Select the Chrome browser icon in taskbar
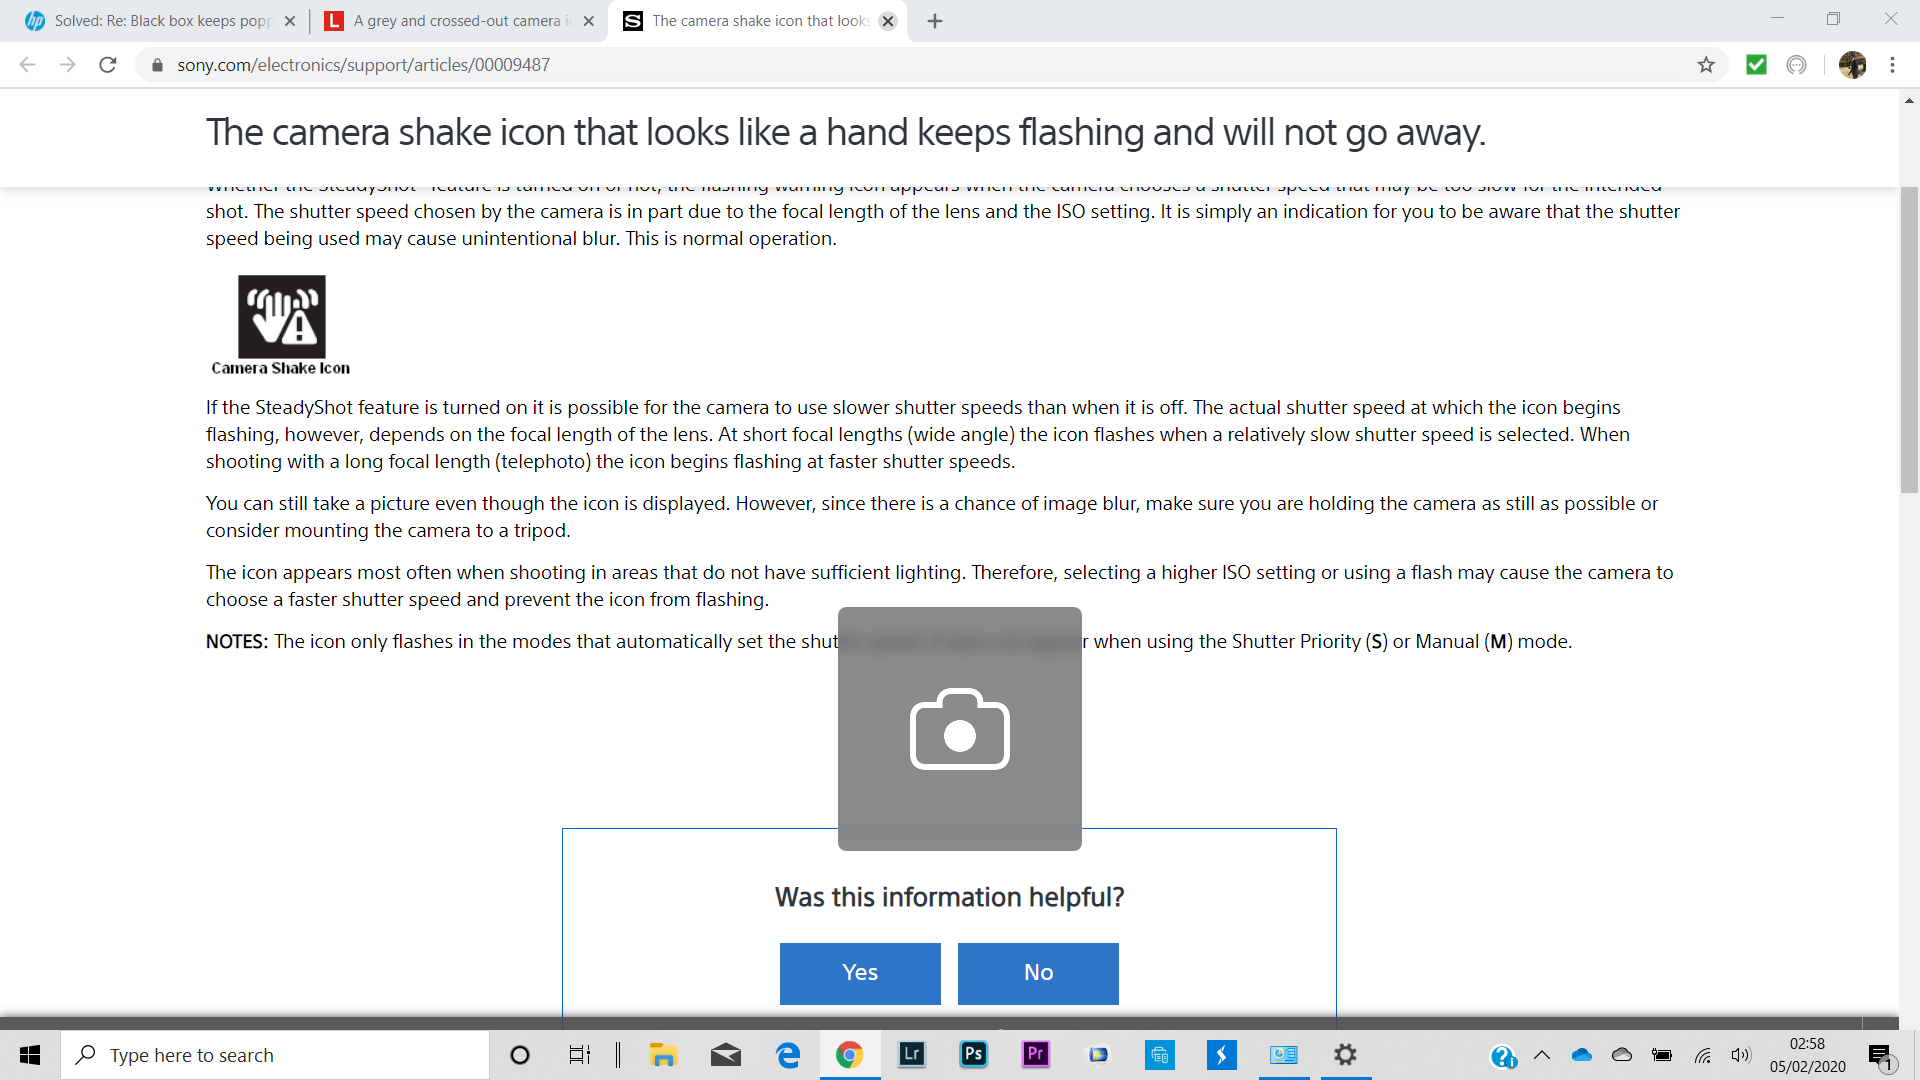This screenshot has width=1920, height=1080. [x=851, y=1055]
